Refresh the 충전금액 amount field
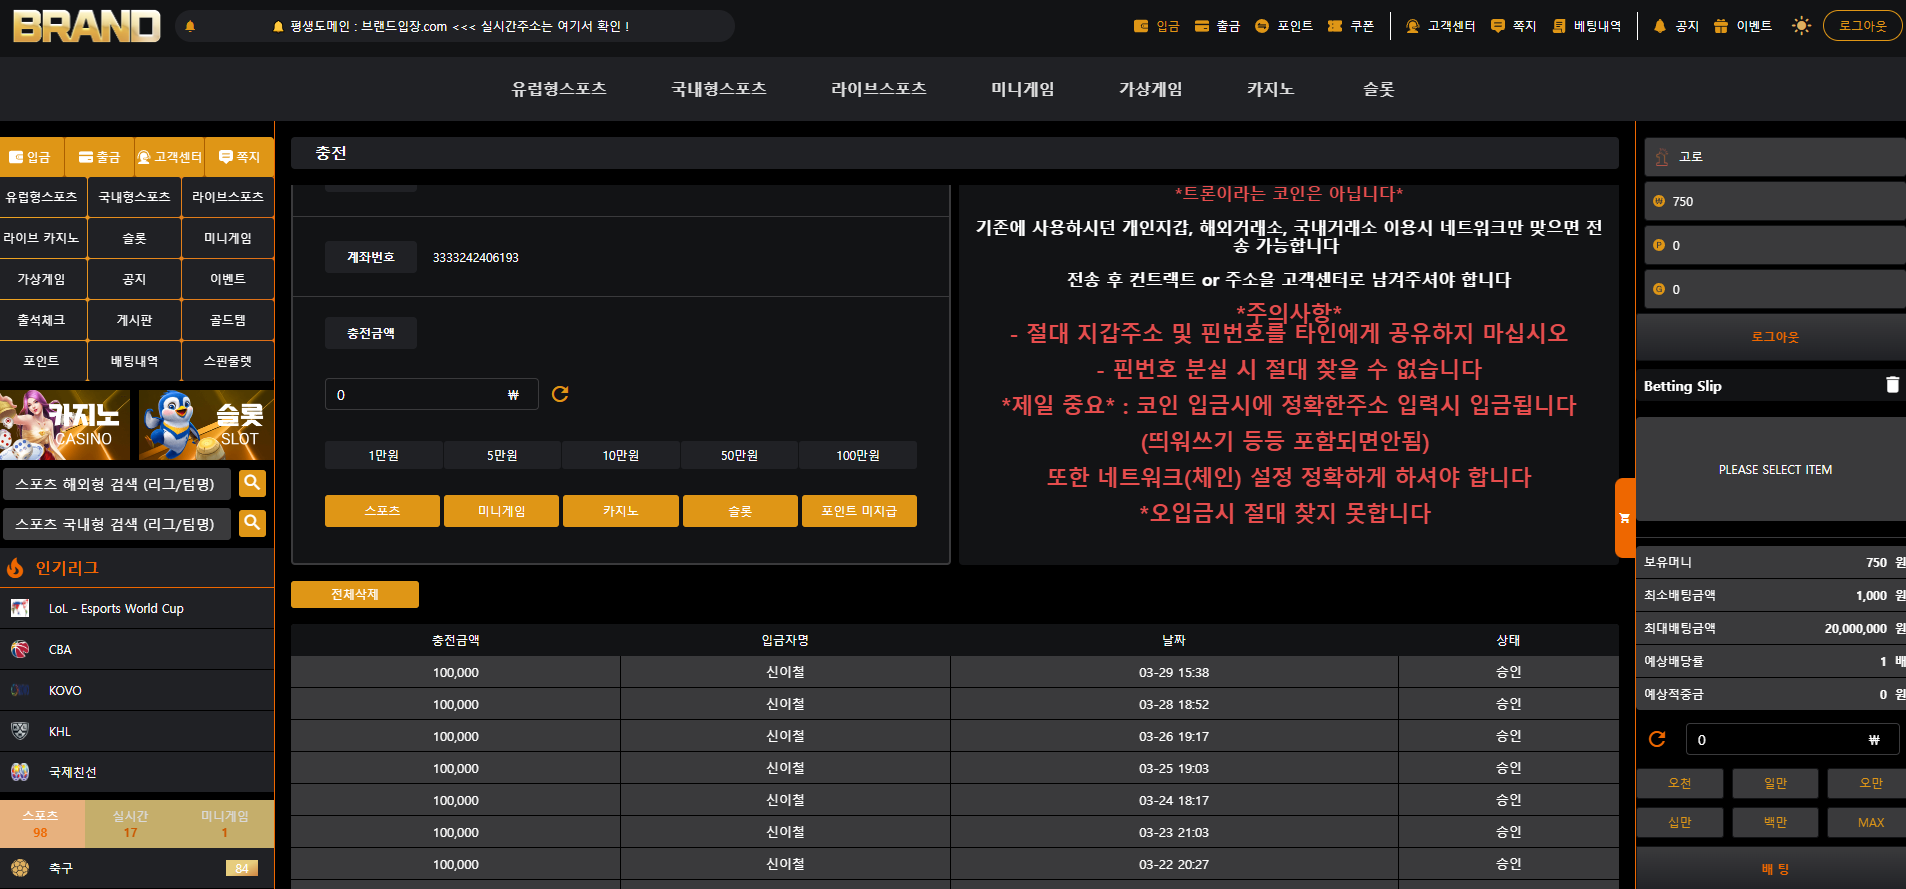The height and width of the screenshot is (889, 1906). coord(560,394)
